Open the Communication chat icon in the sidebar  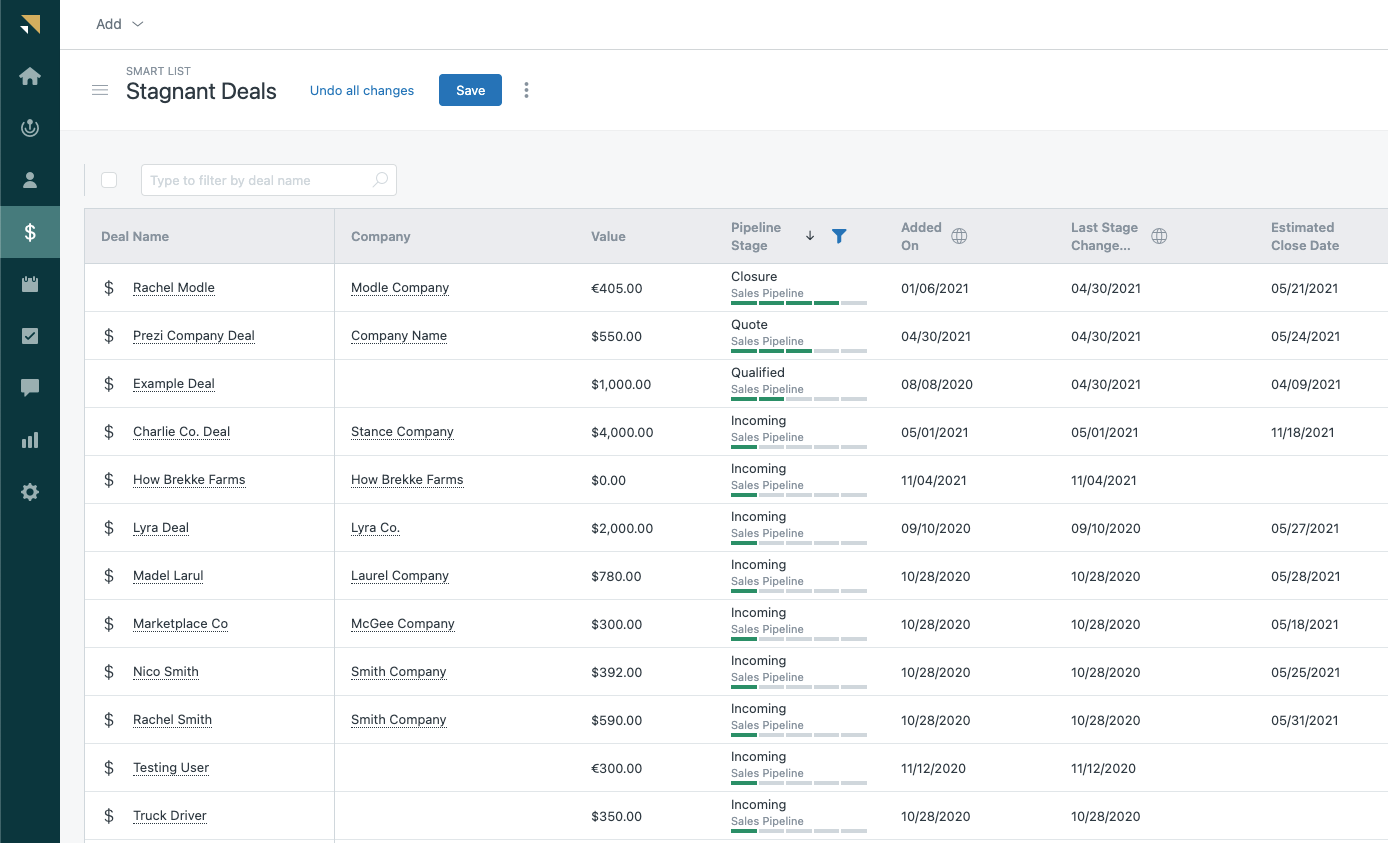tap(30, 388)
